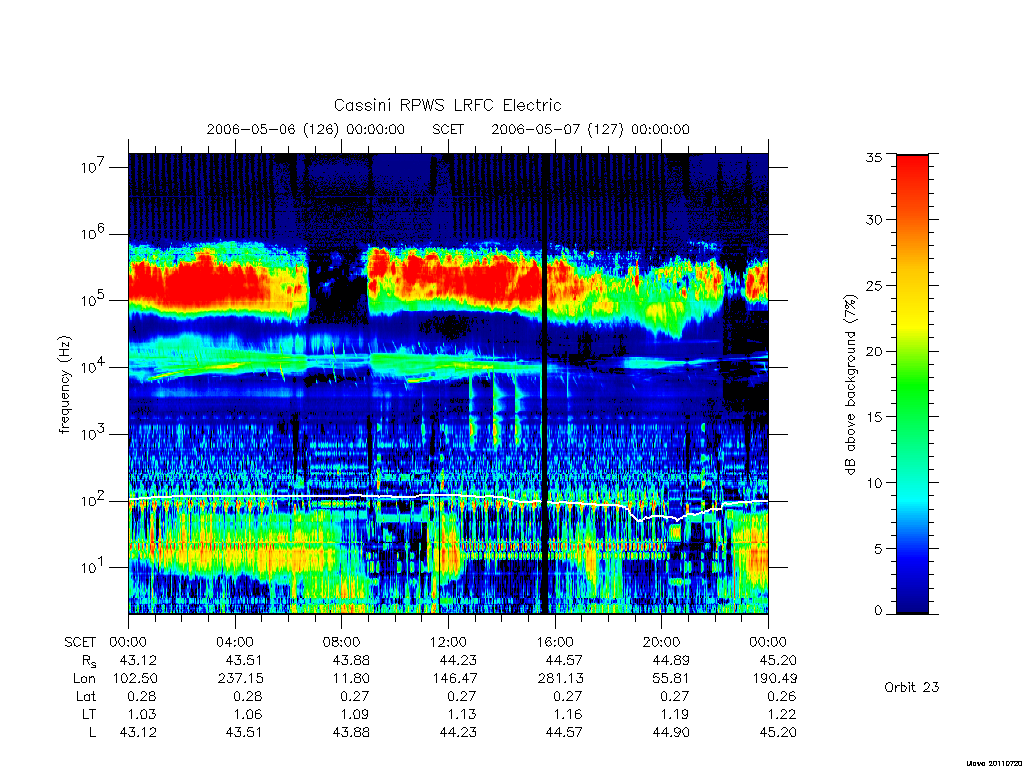Click the 'Orbit 23' label
The image size is (1024, 768).
912,687
